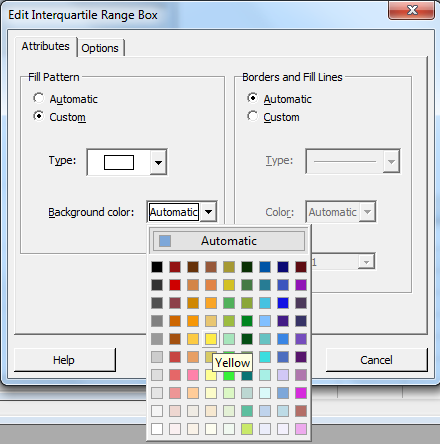The height and width of the screenshot is (444, 440).
Task: Select the white swatch in the palette
Action: click(157, 429)
